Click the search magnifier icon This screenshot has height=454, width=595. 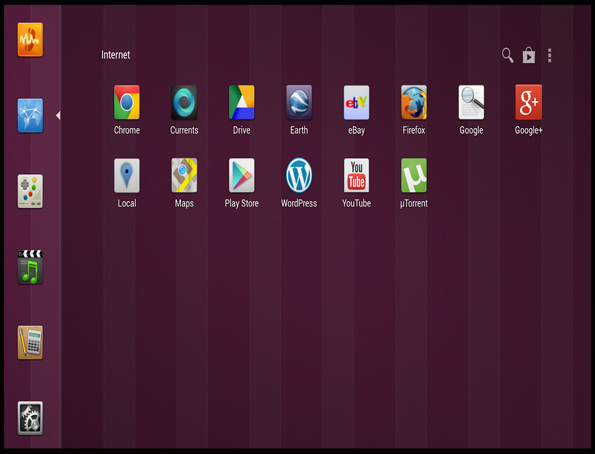[x=507, y=55]
